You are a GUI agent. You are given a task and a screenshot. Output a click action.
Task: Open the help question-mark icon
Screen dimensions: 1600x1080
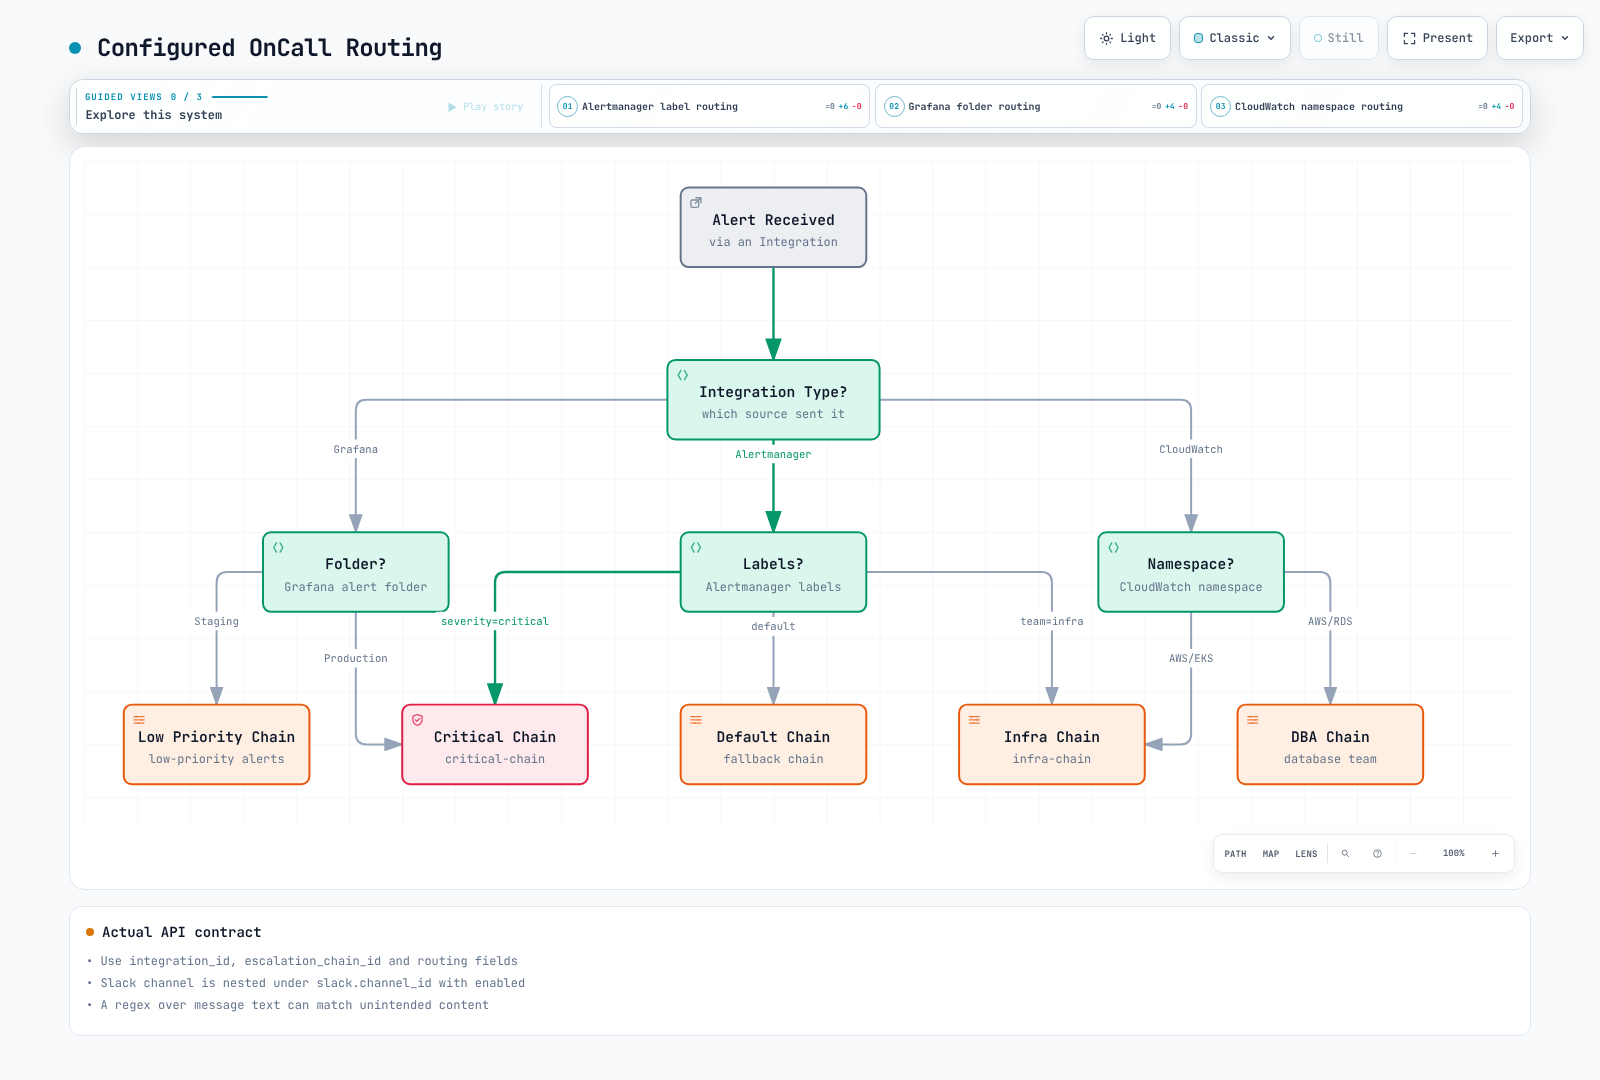1378,854
